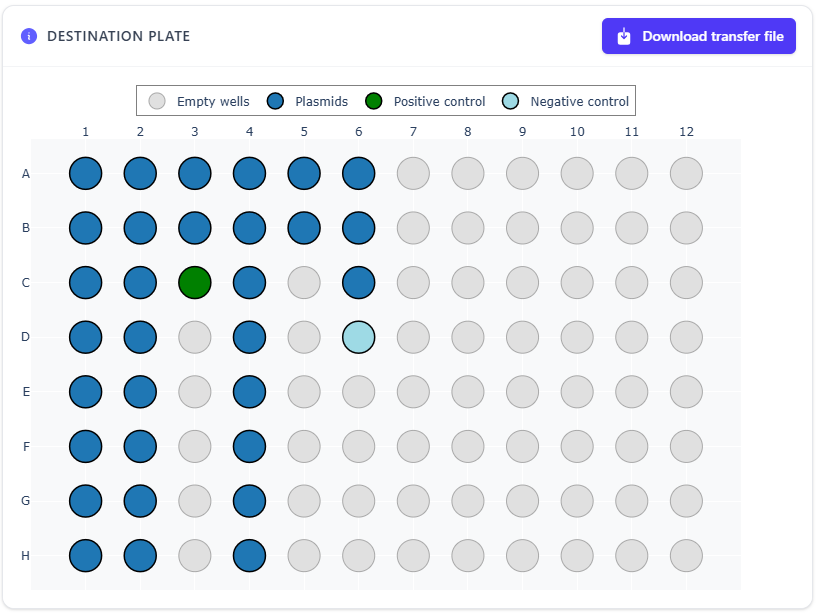820x613 pixels.
Task: Toggle plasmid well B6
Action: tap(358, 227)
